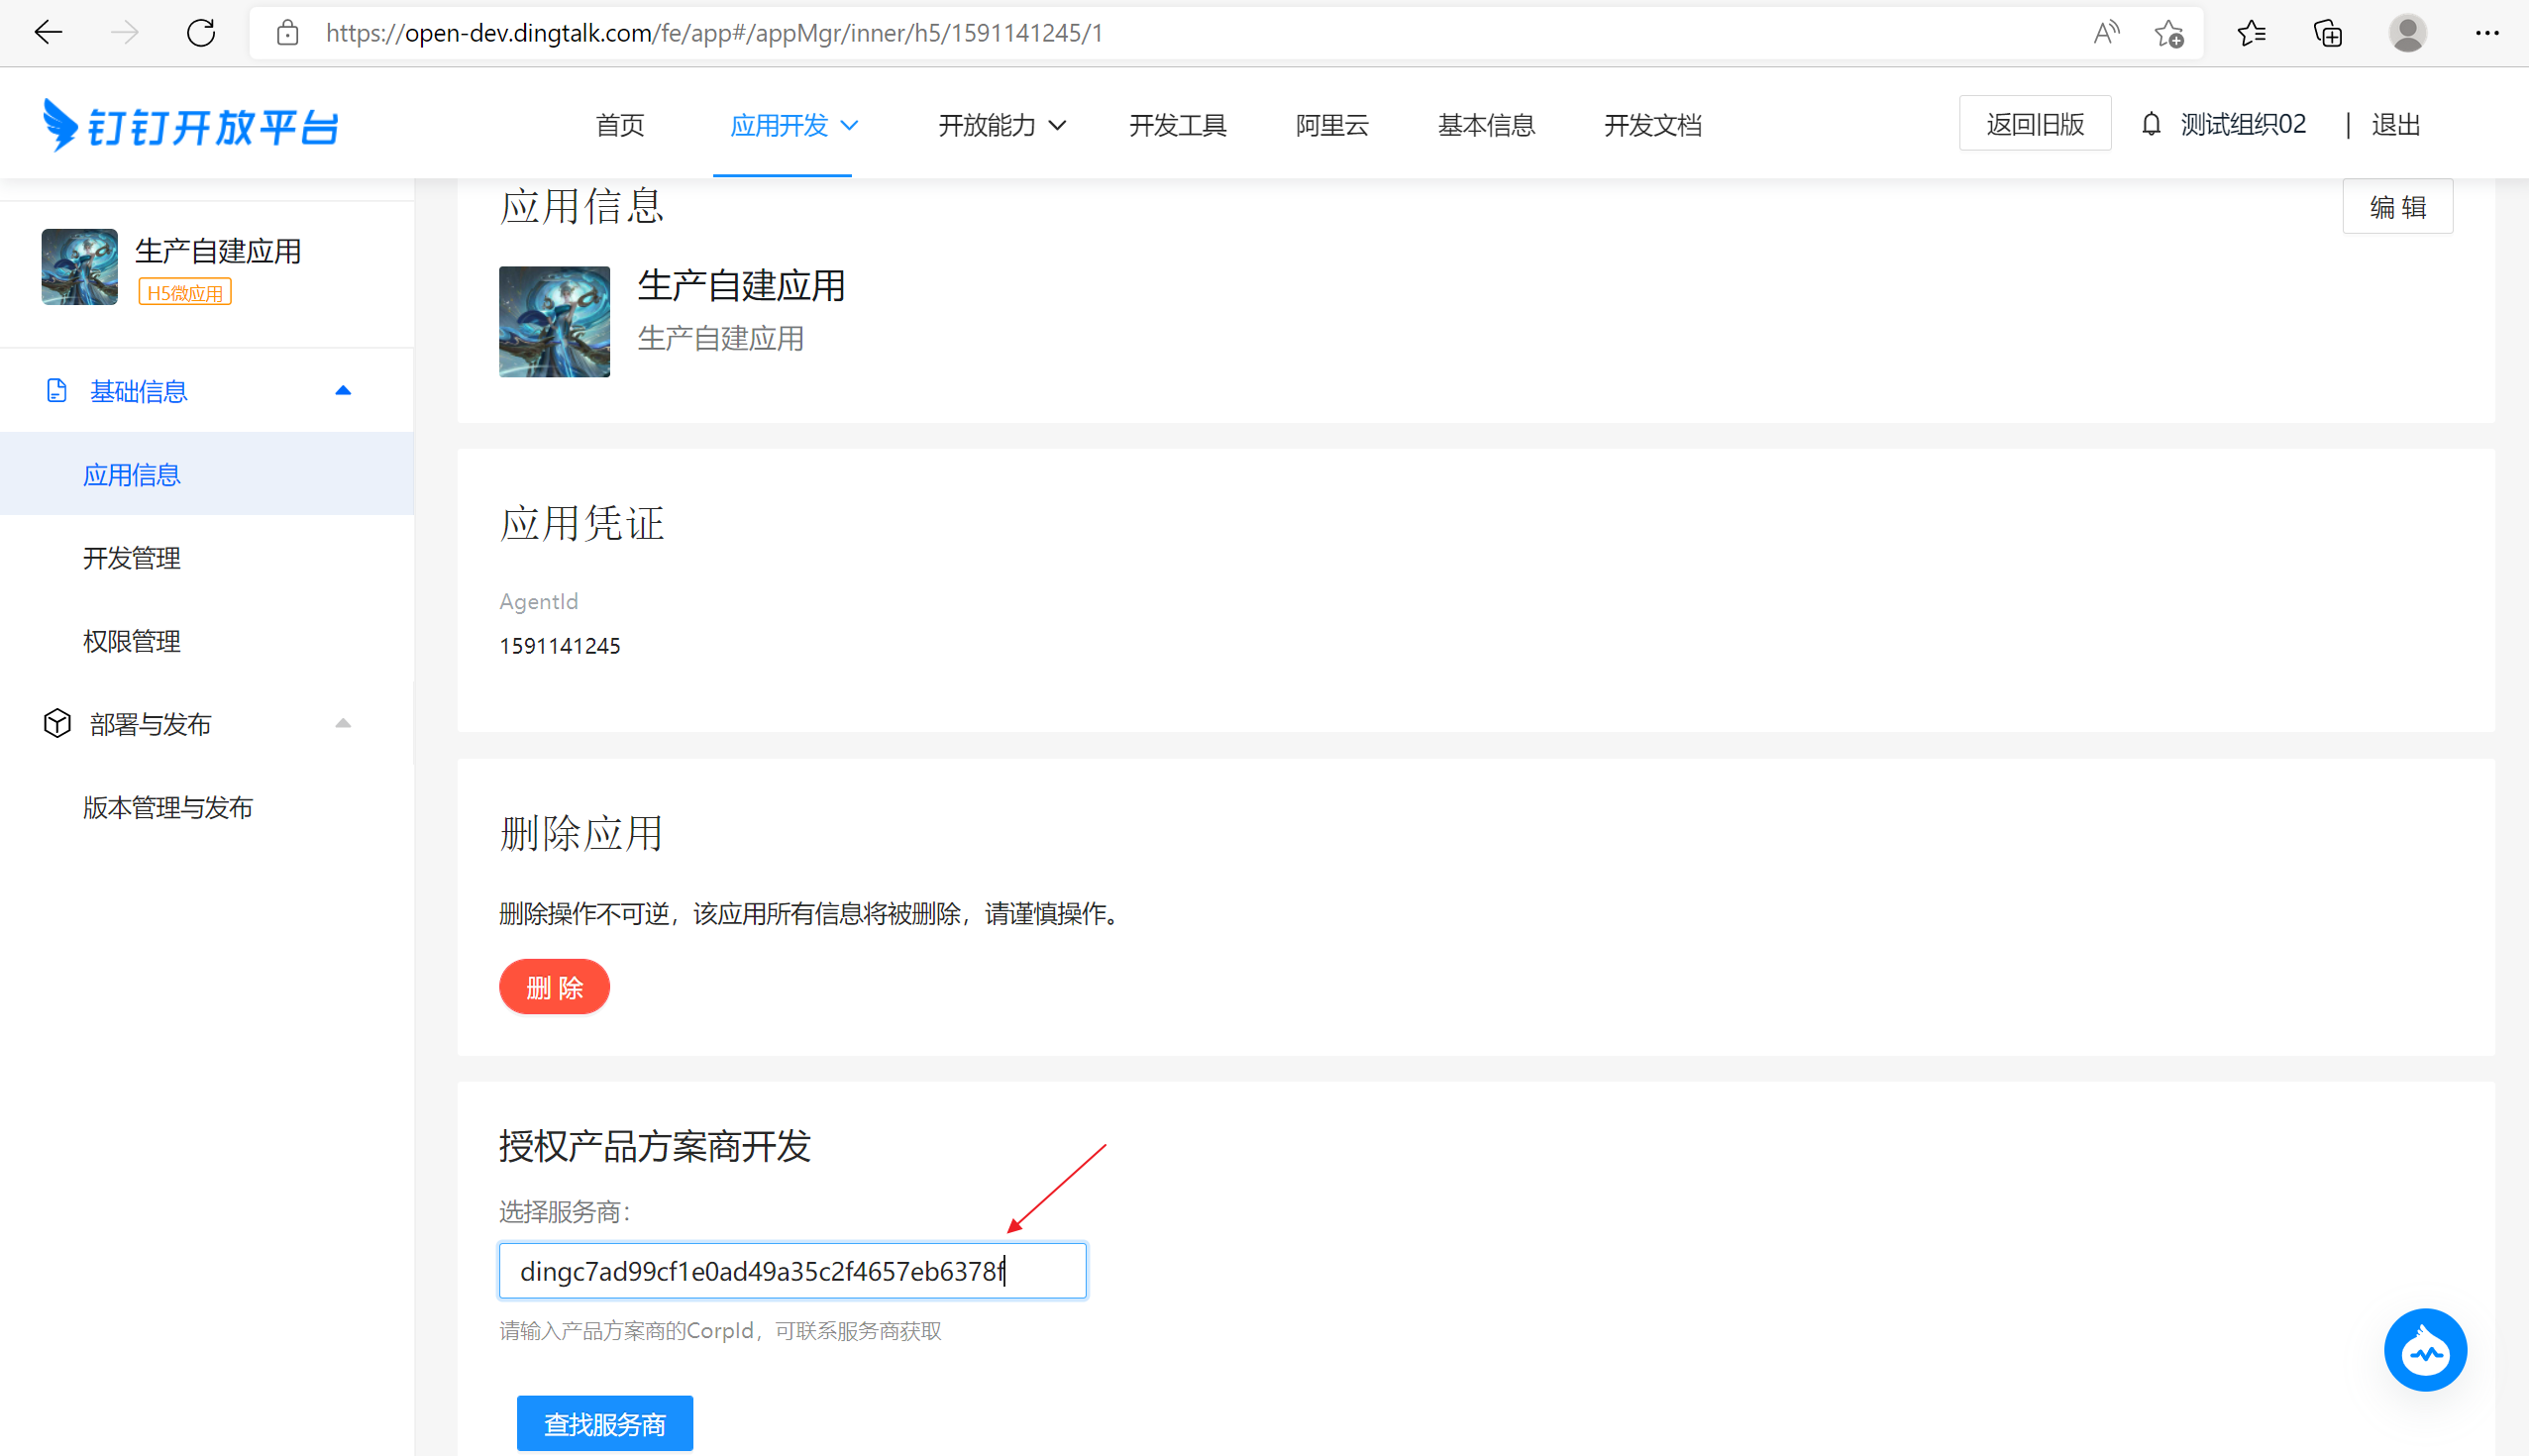The width and height of the screenshot is (2529, 1456).
Task: Expand the 开放能力 dropdown chevron
Action: click(1057, 125)
